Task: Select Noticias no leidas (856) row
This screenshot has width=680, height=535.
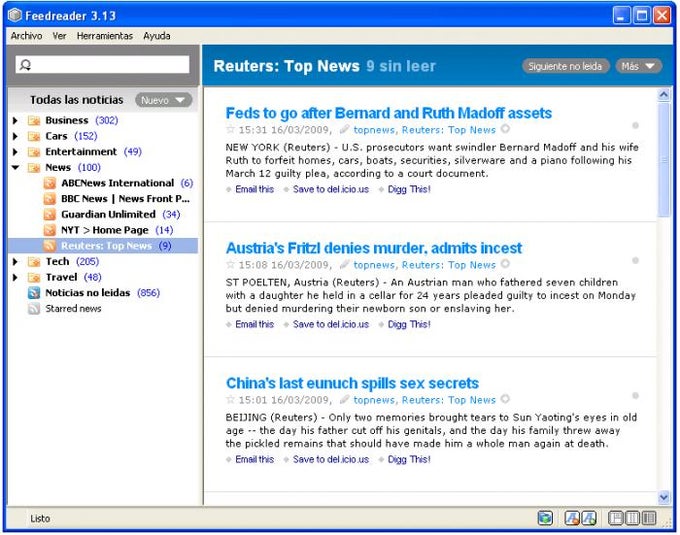Action: click(x=103, y=293)
